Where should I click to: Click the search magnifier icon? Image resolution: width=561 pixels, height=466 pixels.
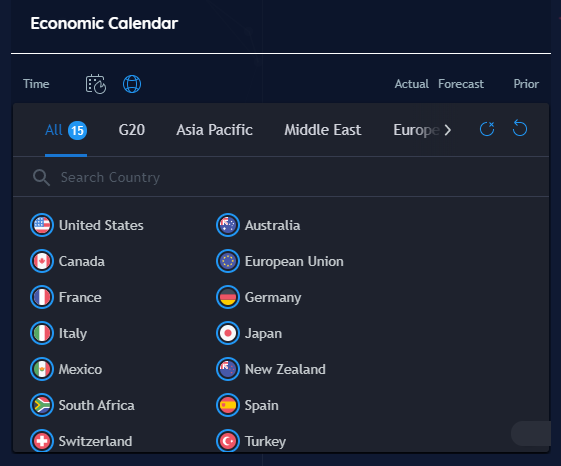click(x=41, y=178)
